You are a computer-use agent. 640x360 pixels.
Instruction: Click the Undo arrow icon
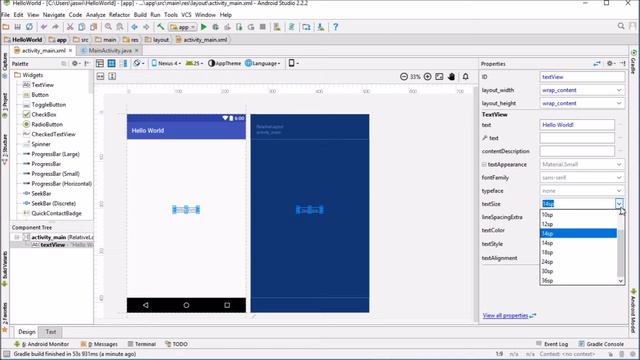[44, 27]
